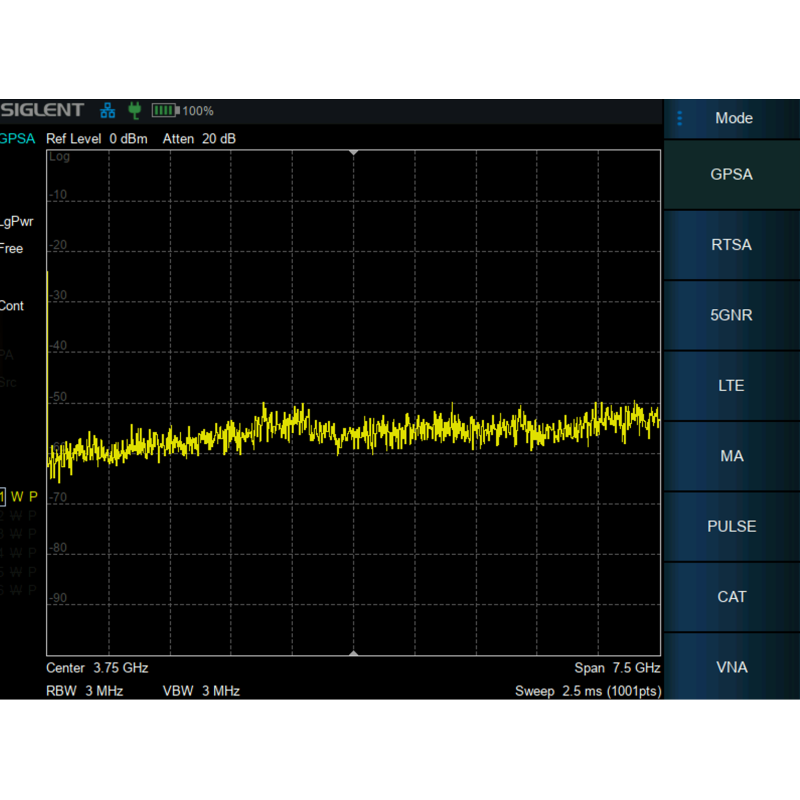Viewport: 800px width, 800px height.
Task: Click the Center 3.75 GHz frequency readout
Action: pos(97,667)
